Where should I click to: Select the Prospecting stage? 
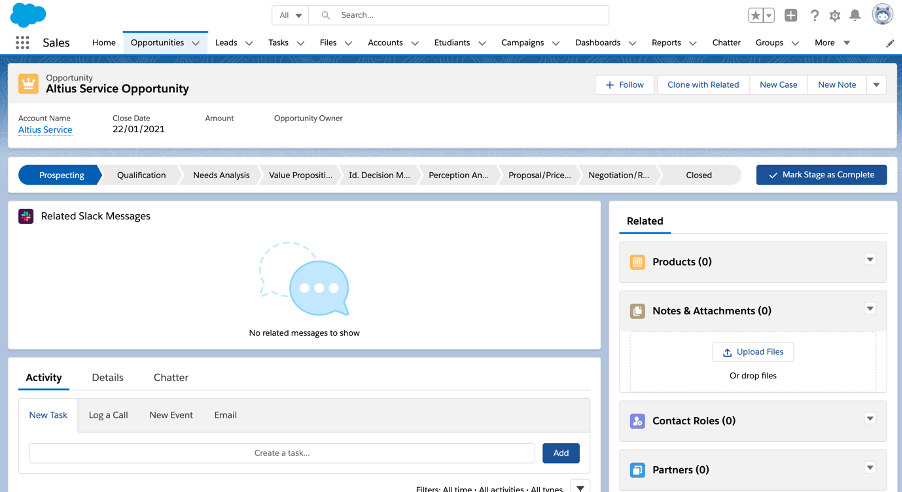tap(61, 175)
